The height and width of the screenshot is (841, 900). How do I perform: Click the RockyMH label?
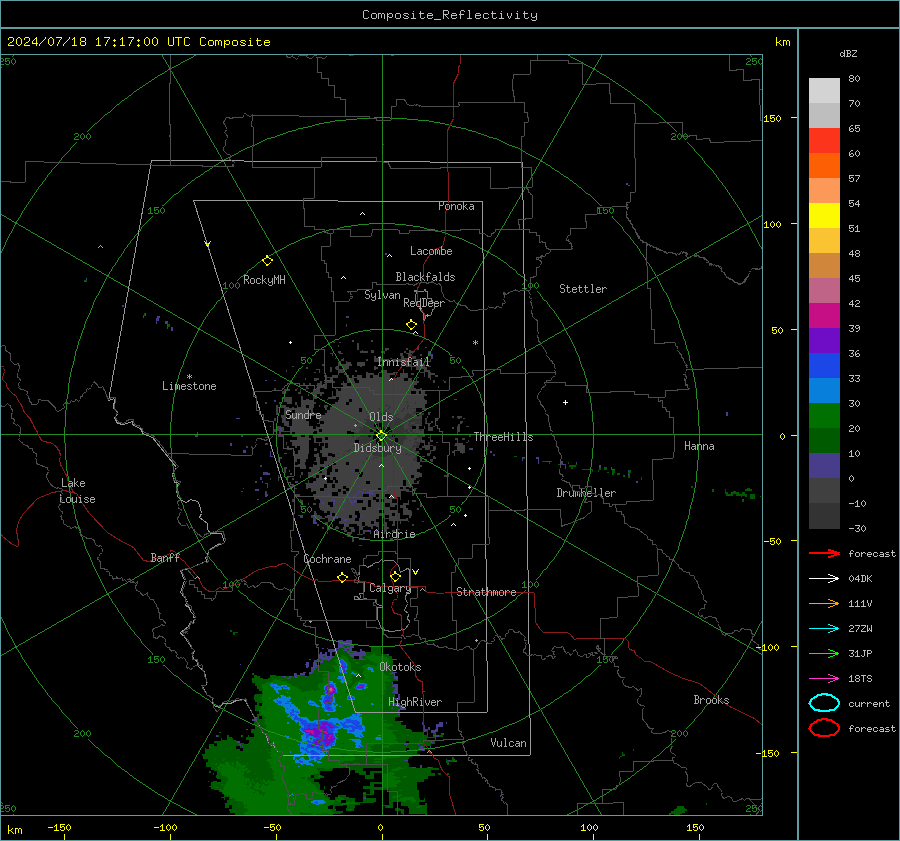(264, 280)
